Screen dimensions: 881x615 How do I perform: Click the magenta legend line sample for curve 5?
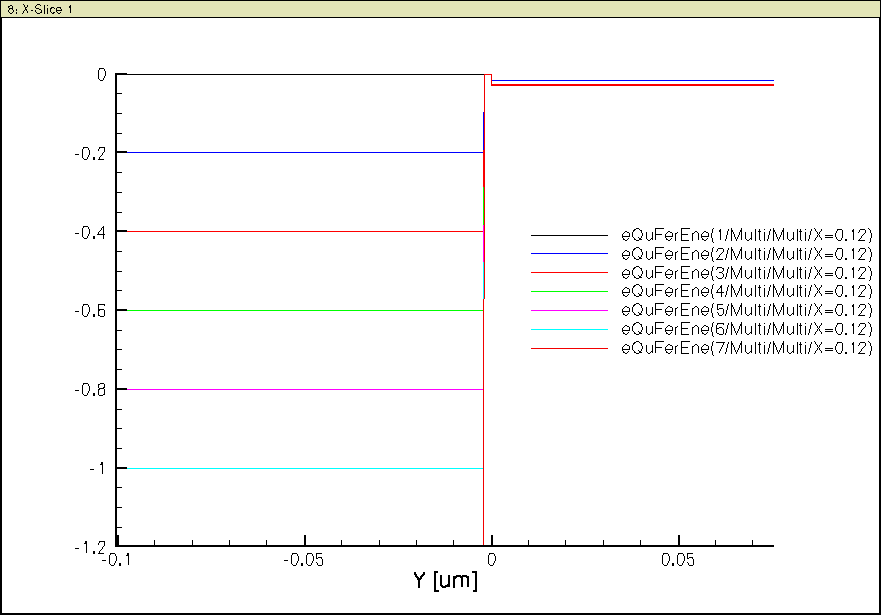(569, 311)
